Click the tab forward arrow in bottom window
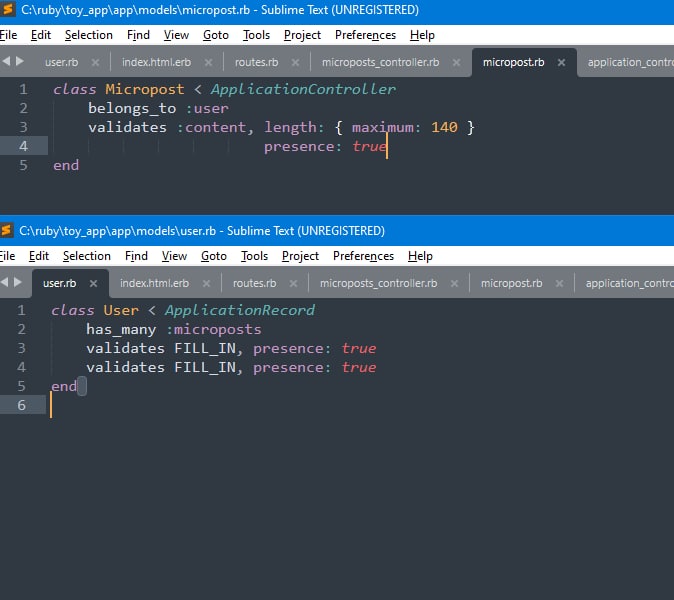Viewport: 674px width, 600px height. pos(18,282)
